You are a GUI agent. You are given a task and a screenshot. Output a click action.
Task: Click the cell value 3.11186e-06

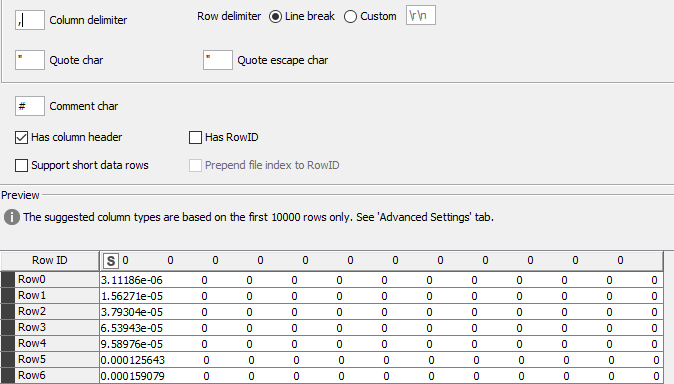(x=132, y=280)
